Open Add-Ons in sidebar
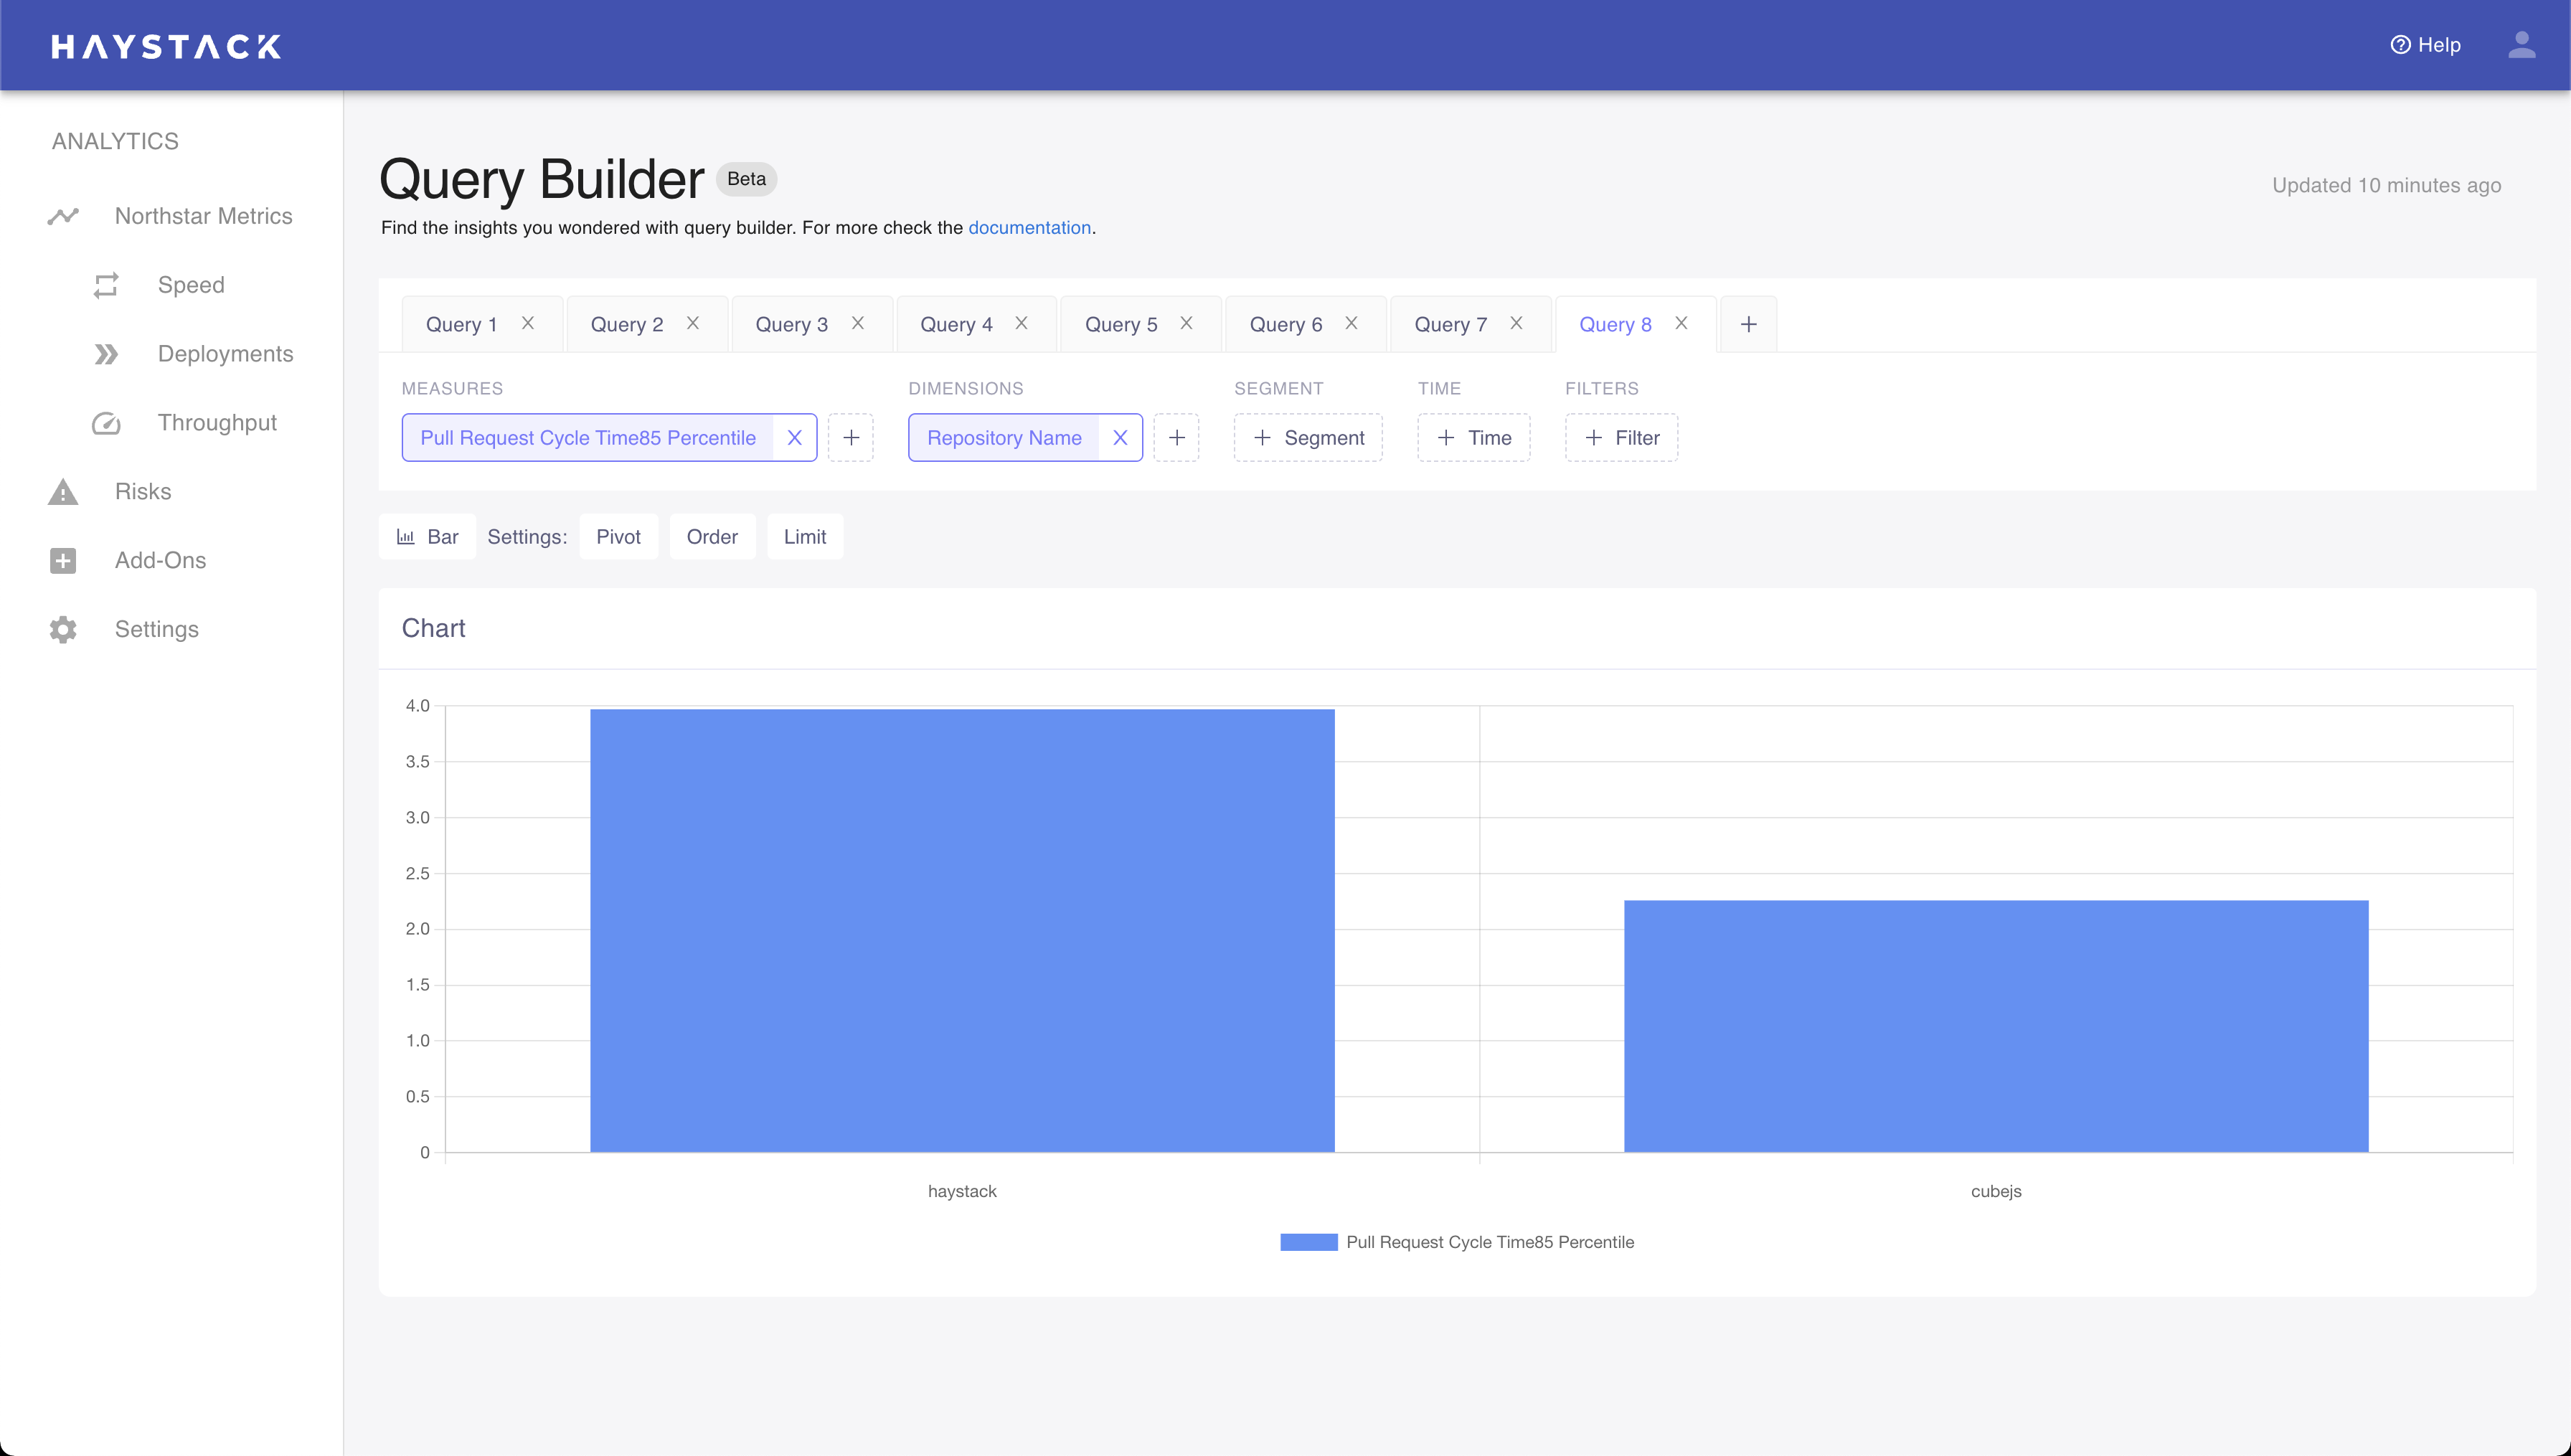Image resolution: width=2571 pixels, height=1456 pixels. [160, 561]
